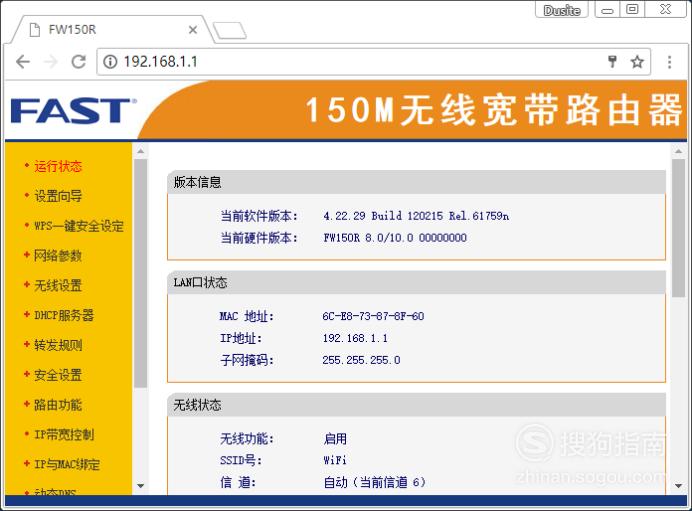
Task: Click sidebar scrollbar down arrow
Action: pos(140,486)
